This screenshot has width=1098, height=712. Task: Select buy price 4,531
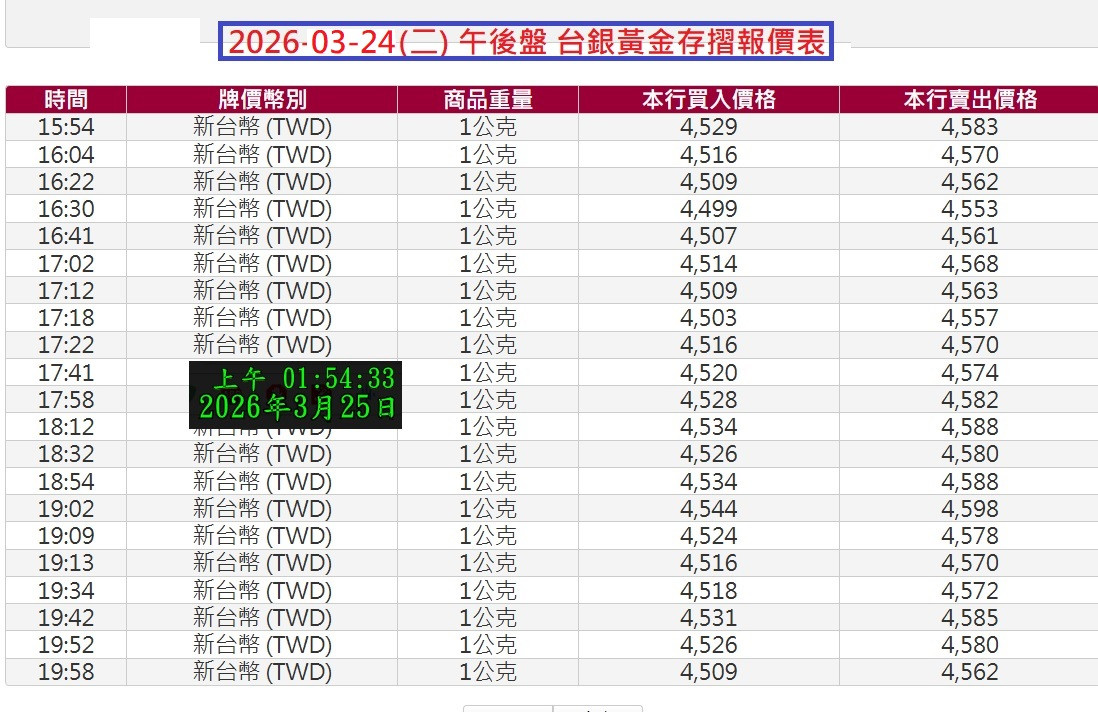709,617
